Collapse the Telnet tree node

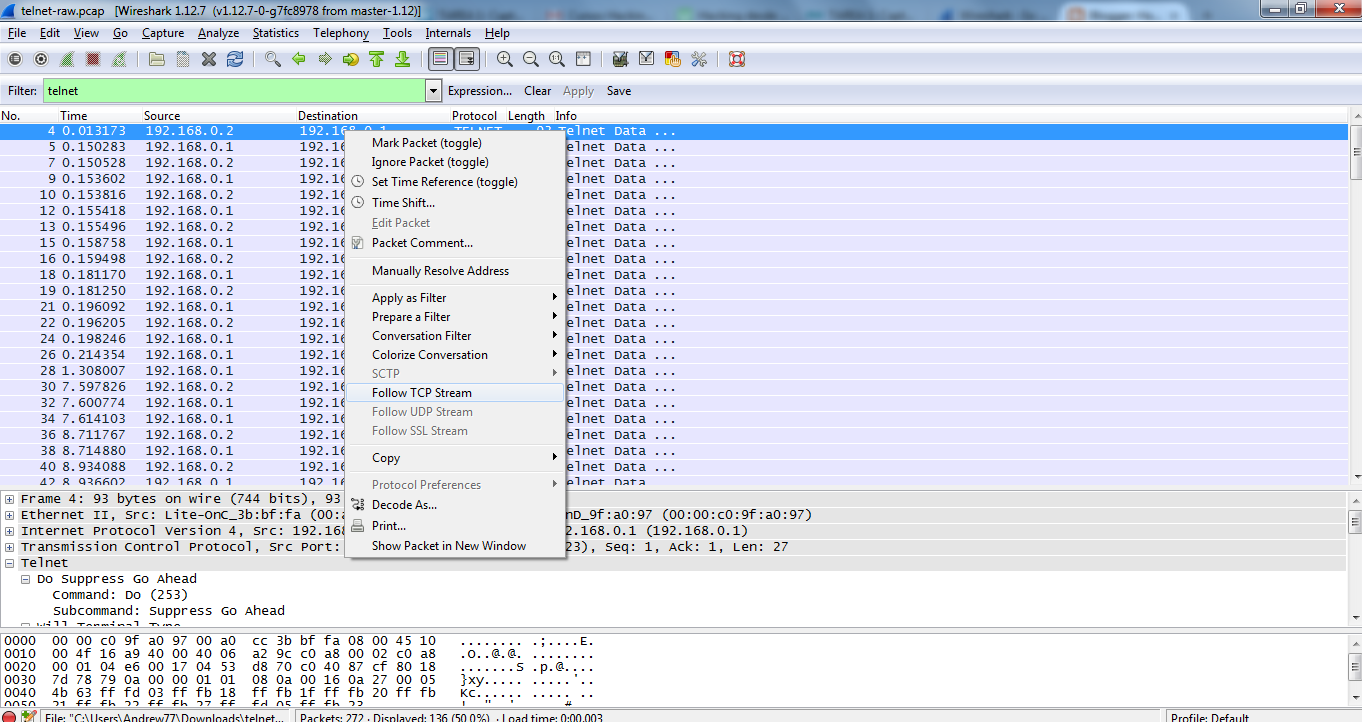click(x=10, y=563)
